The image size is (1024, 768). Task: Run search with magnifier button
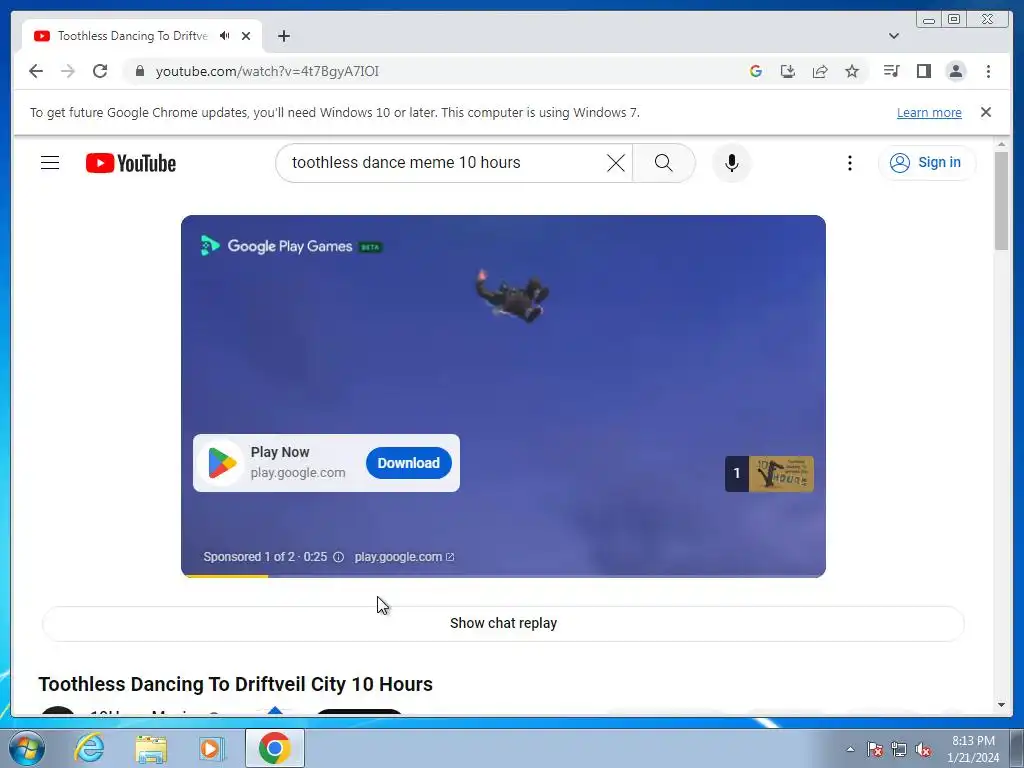pyautogui.click(x=664, y=163)
